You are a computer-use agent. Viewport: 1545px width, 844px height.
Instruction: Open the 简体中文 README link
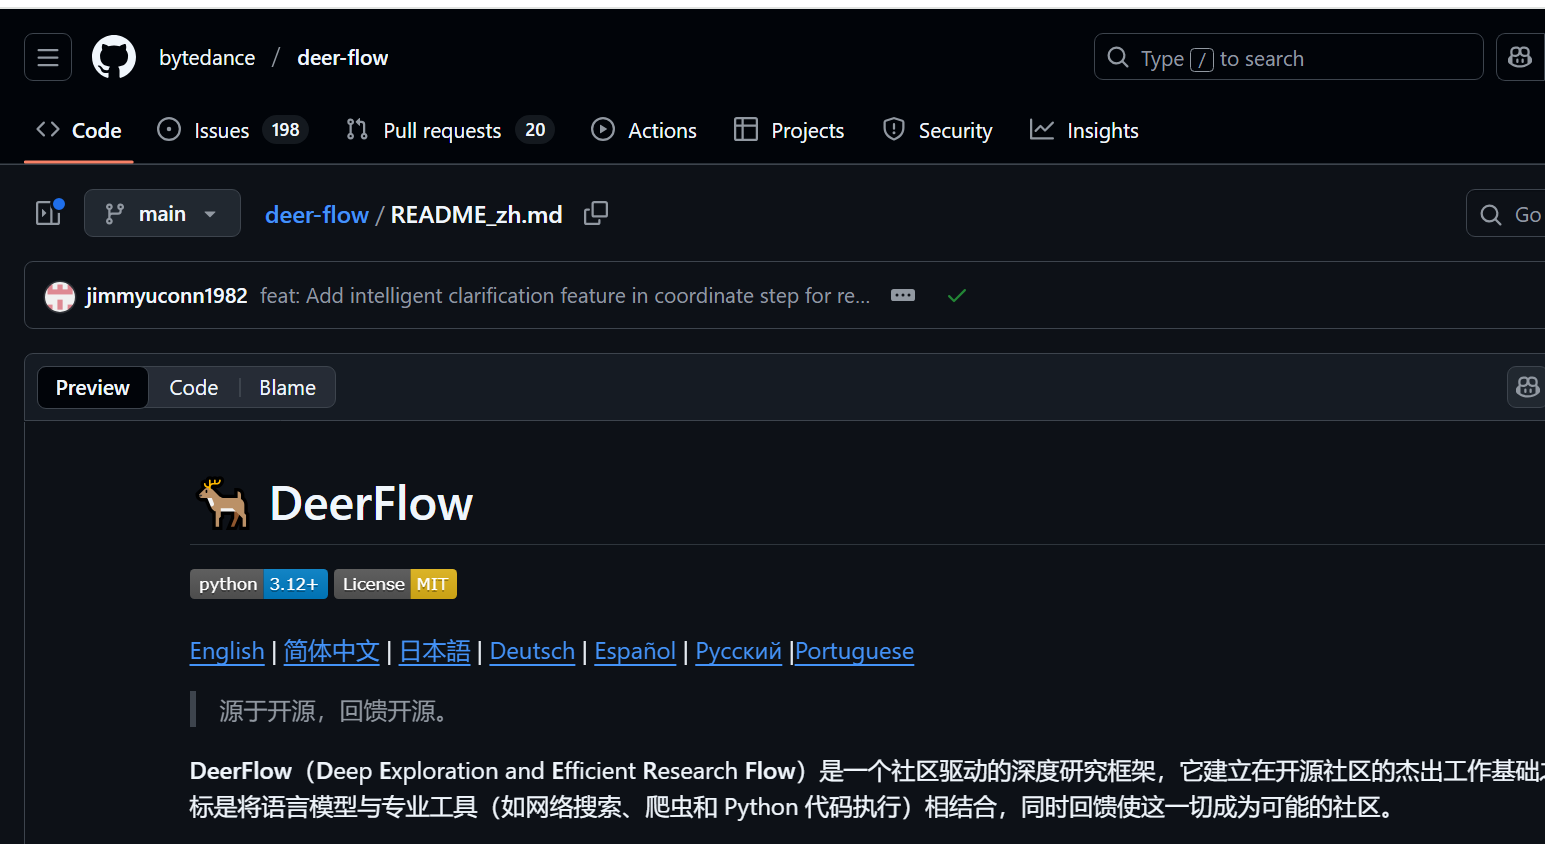(x=331, y=651)
